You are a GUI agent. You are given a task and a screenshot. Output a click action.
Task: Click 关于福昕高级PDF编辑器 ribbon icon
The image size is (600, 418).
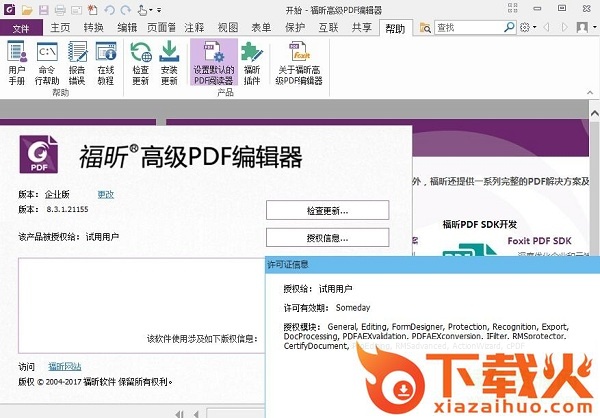pos(299,64)
